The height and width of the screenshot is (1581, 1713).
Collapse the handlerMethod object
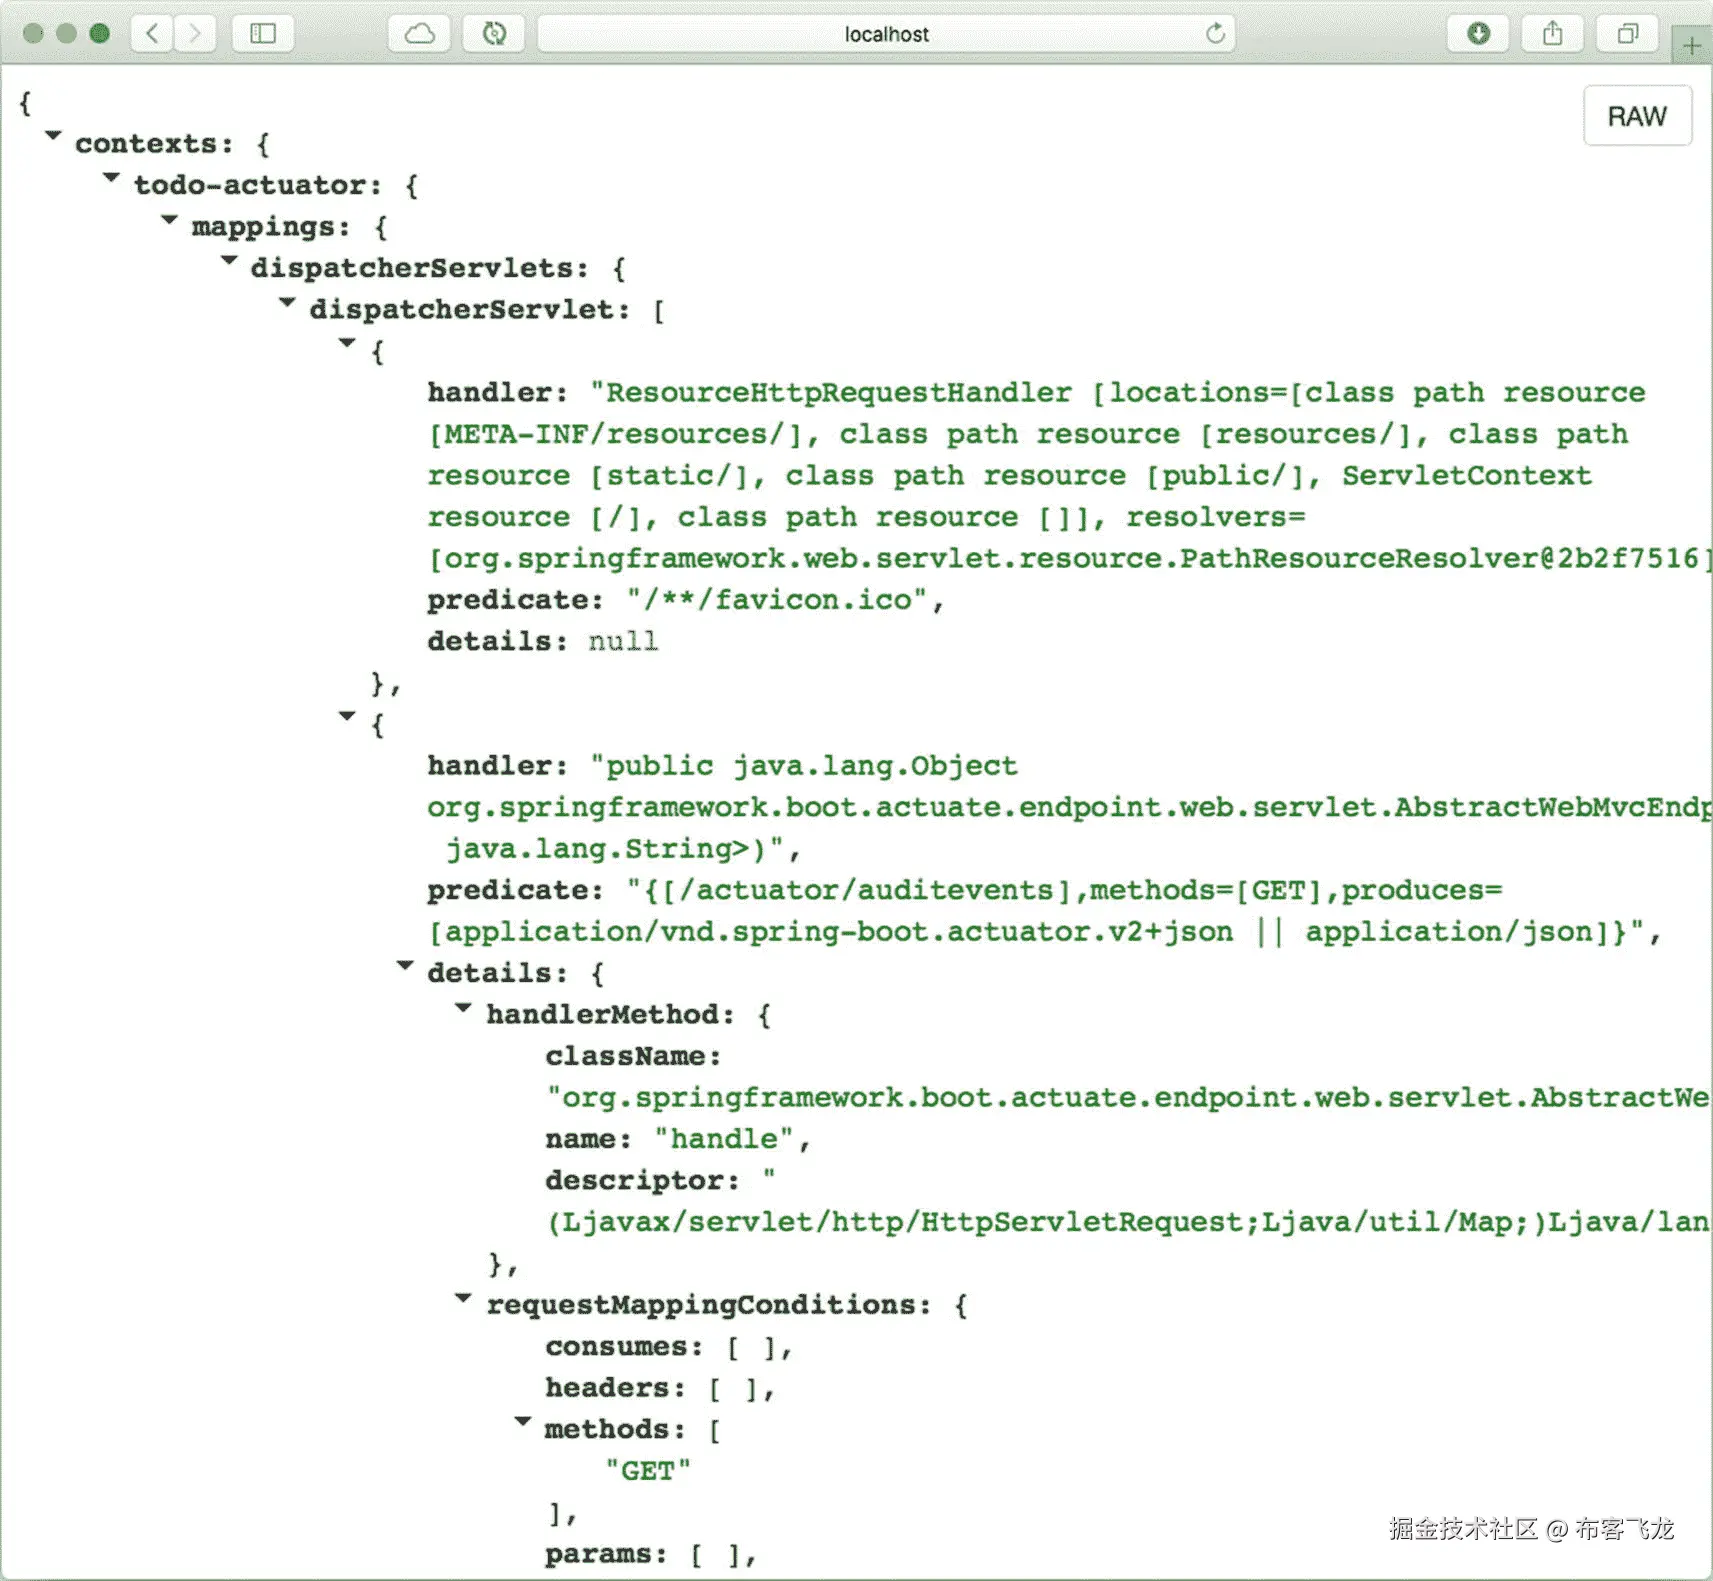pos(464,1008)
